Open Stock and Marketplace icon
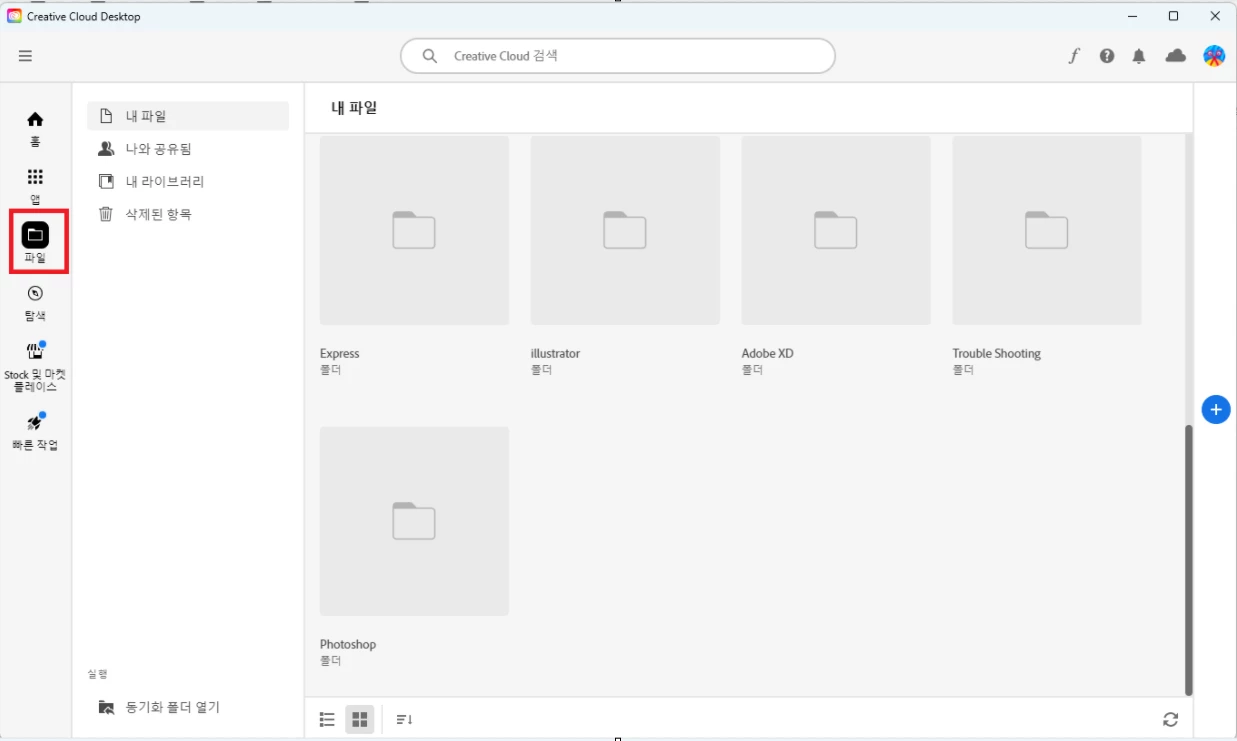Screen dimensions: 1237x741 click(36, 351)
